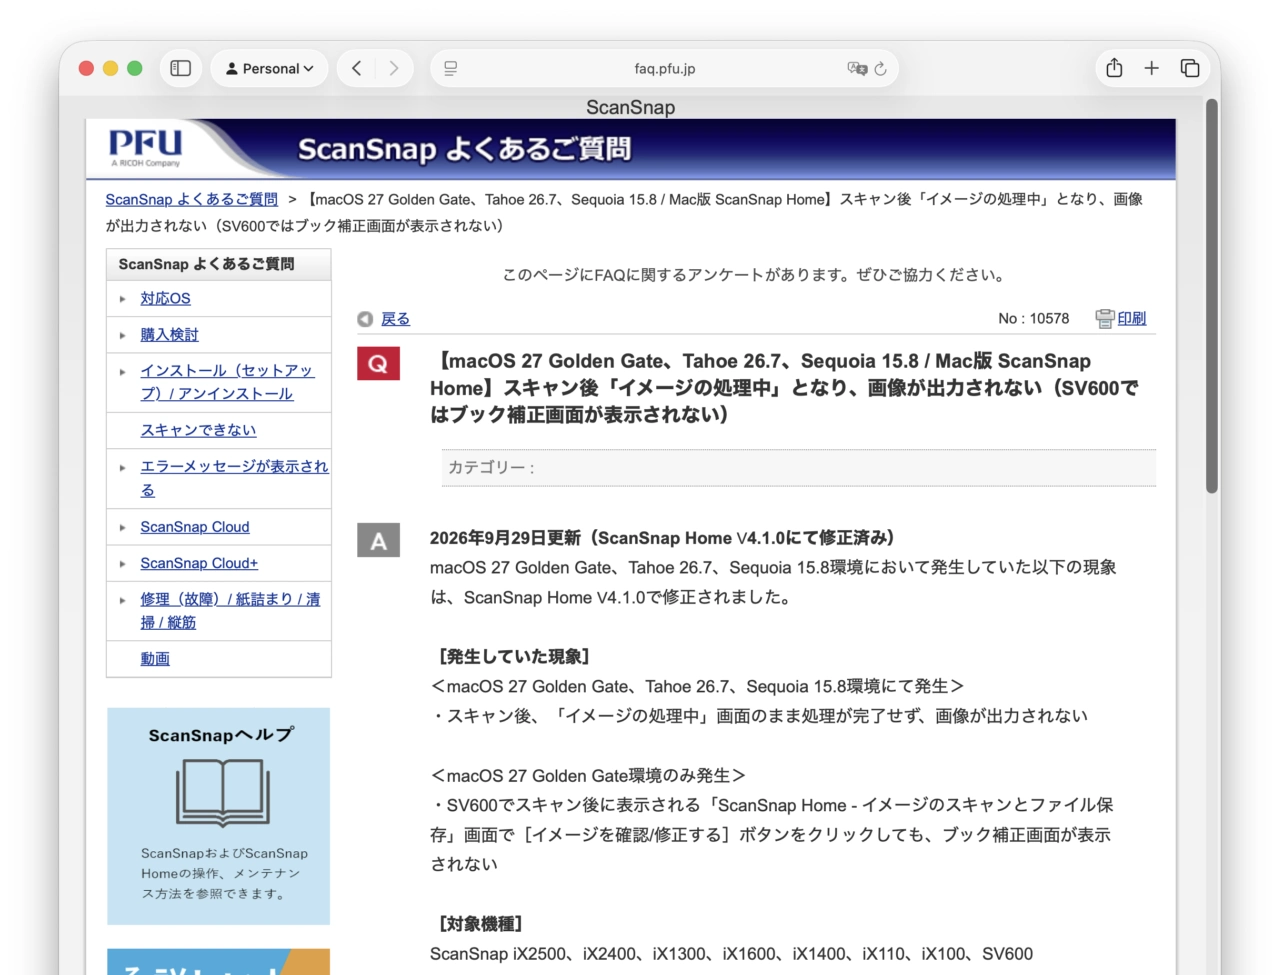Click the [発生していた現象] heading
Screen dimensions: 1280x975
coord(513,656)
